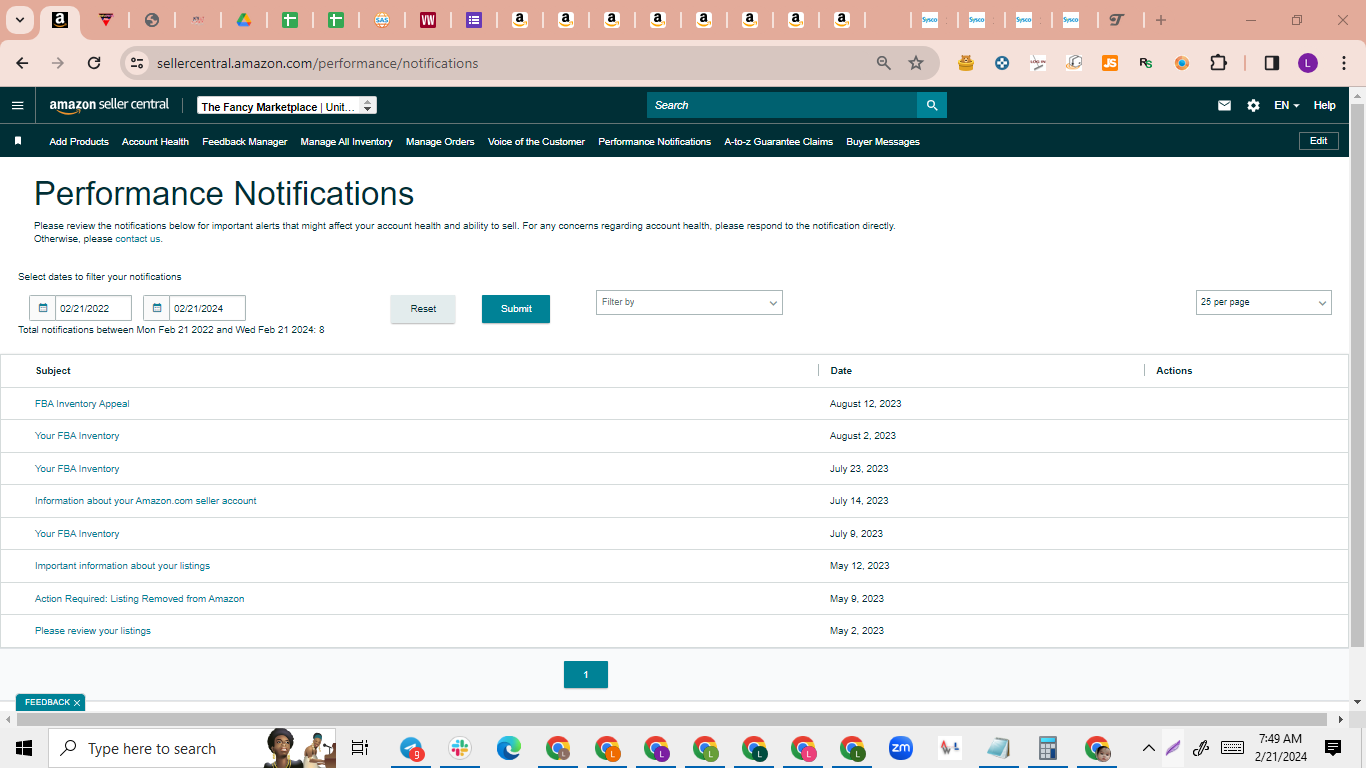
Task: Open Add Products in the nav bar
Action: (79, 142)
